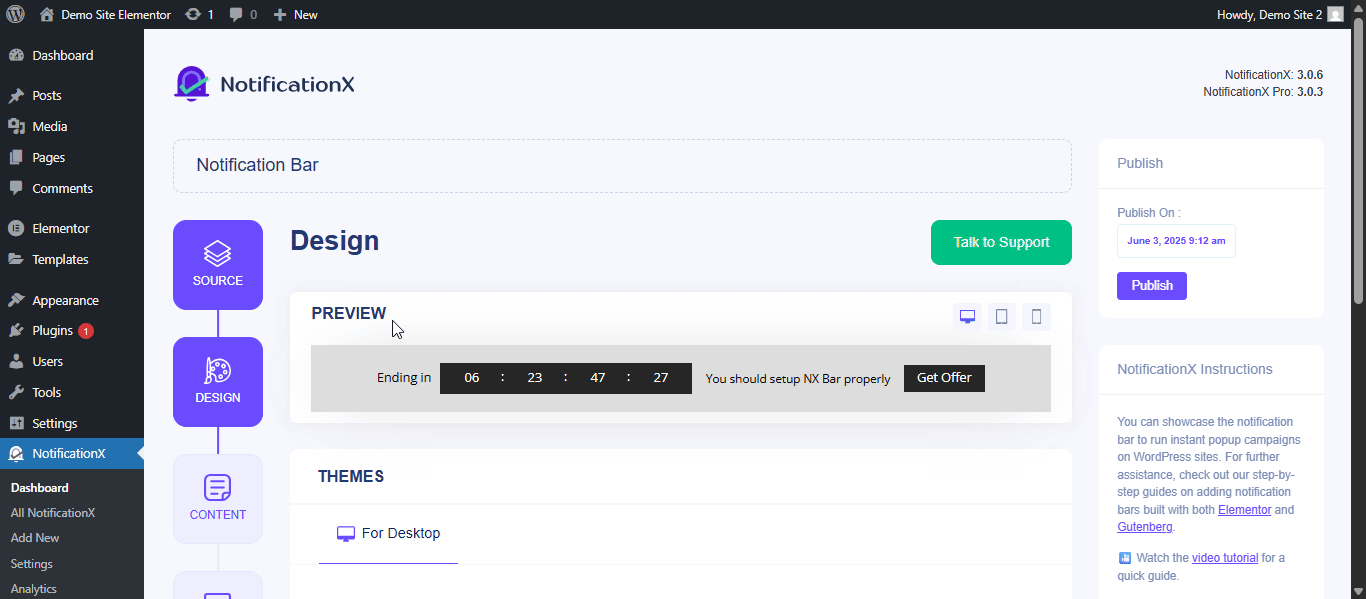Click the Plugins update badge showing 1

coord(86,331)
